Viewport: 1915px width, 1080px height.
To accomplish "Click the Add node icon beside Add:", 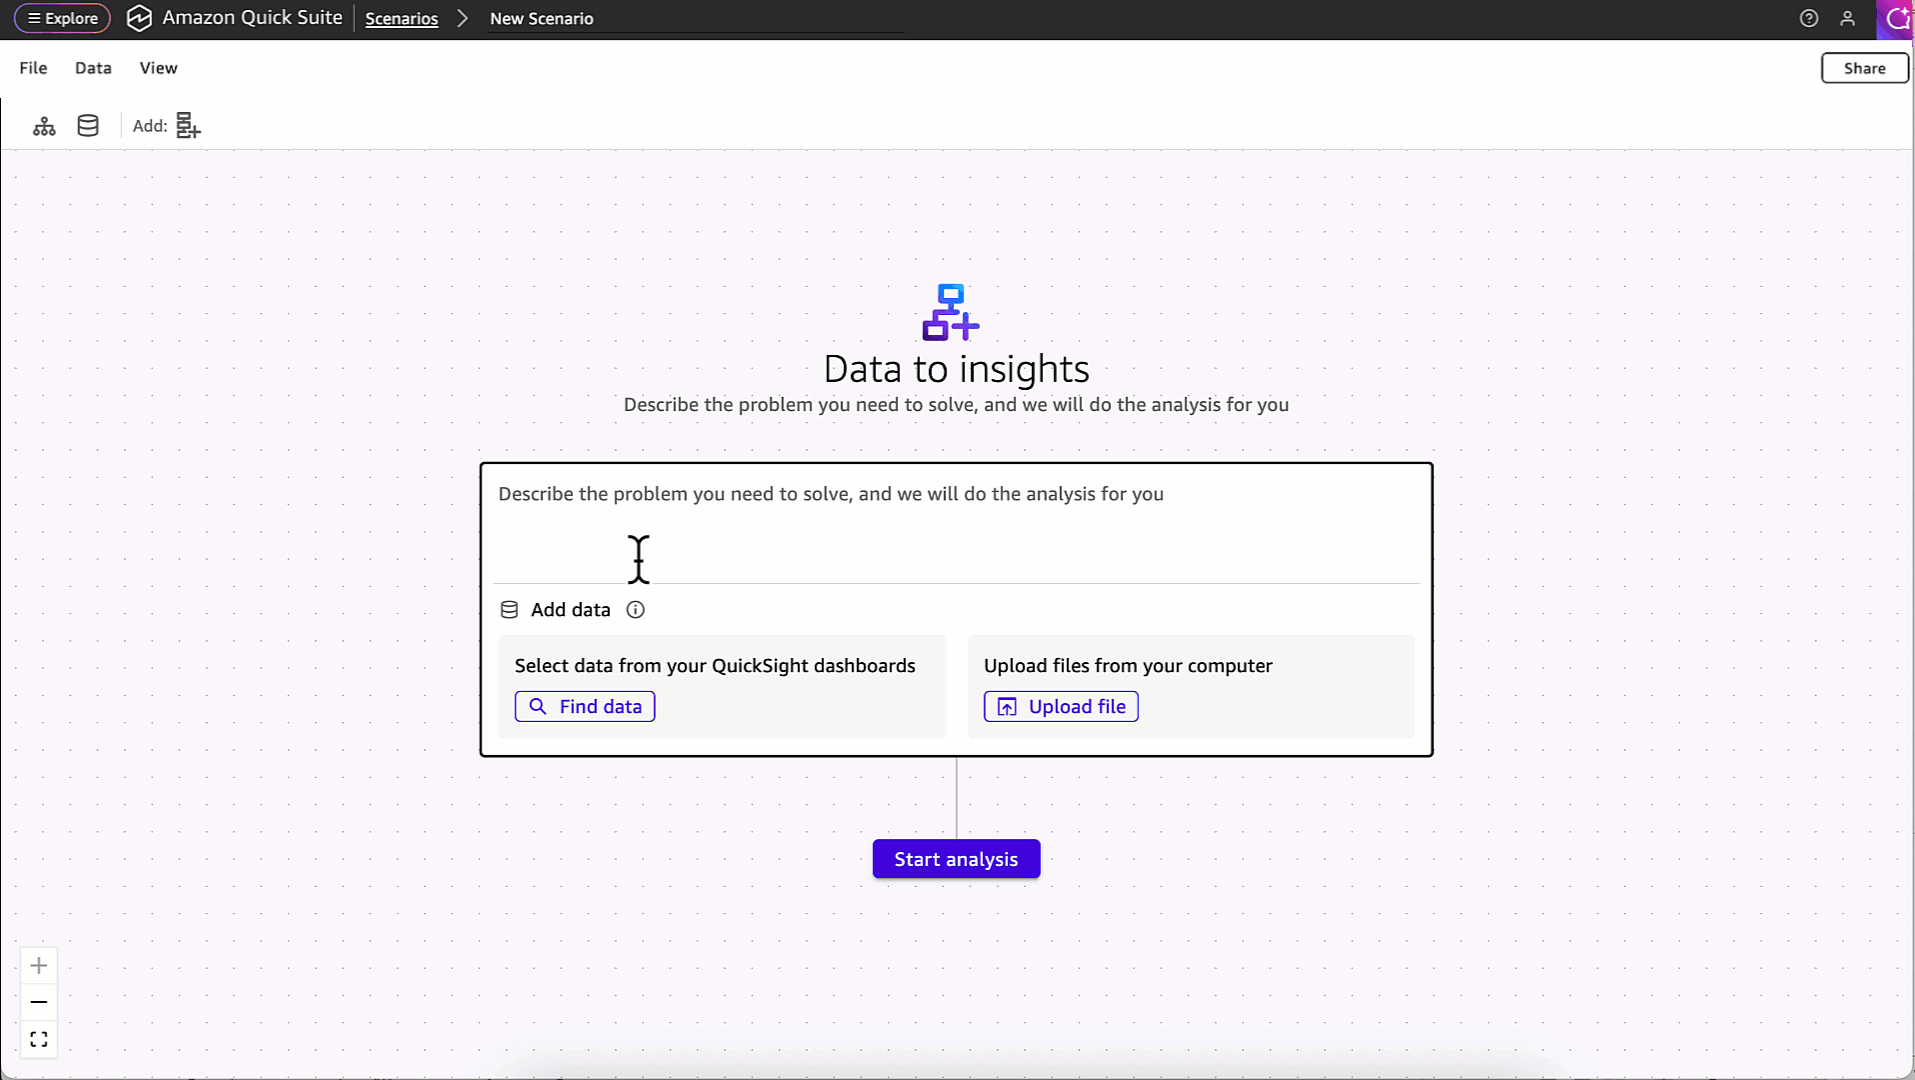I will click(x=187, y=125).
